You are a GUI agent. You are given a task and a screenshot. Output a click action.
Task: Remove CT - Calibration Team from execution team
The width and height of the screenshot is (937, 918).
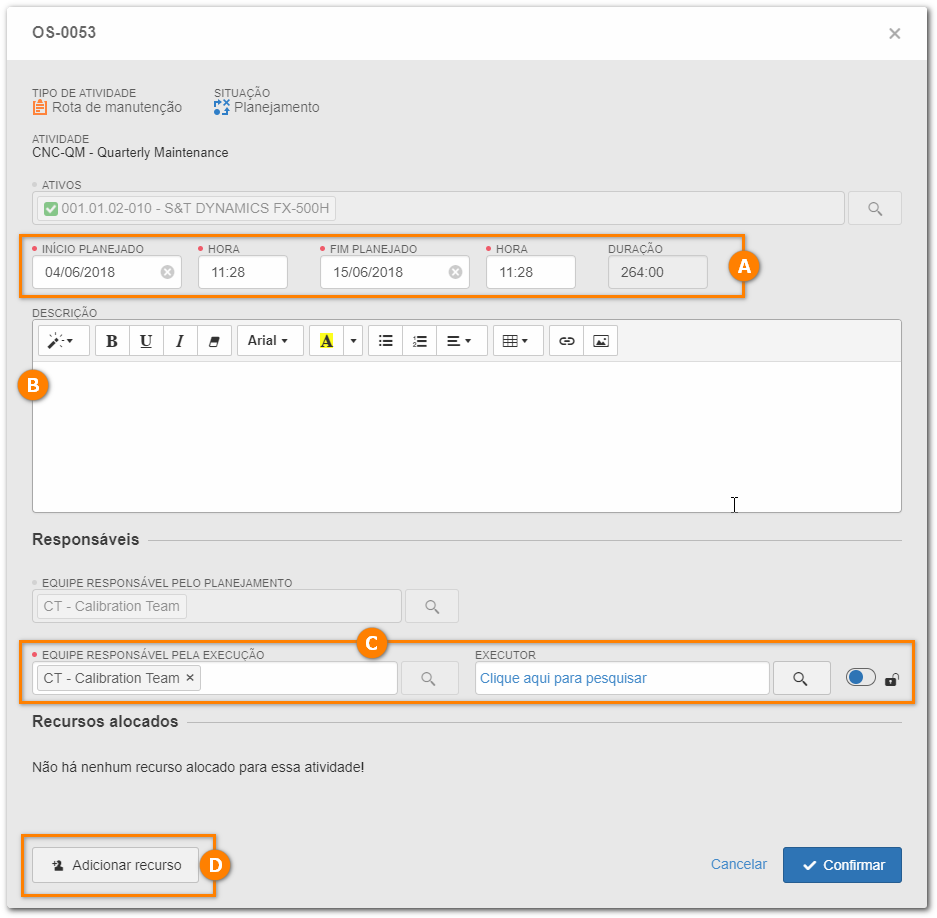pos(190,678)
